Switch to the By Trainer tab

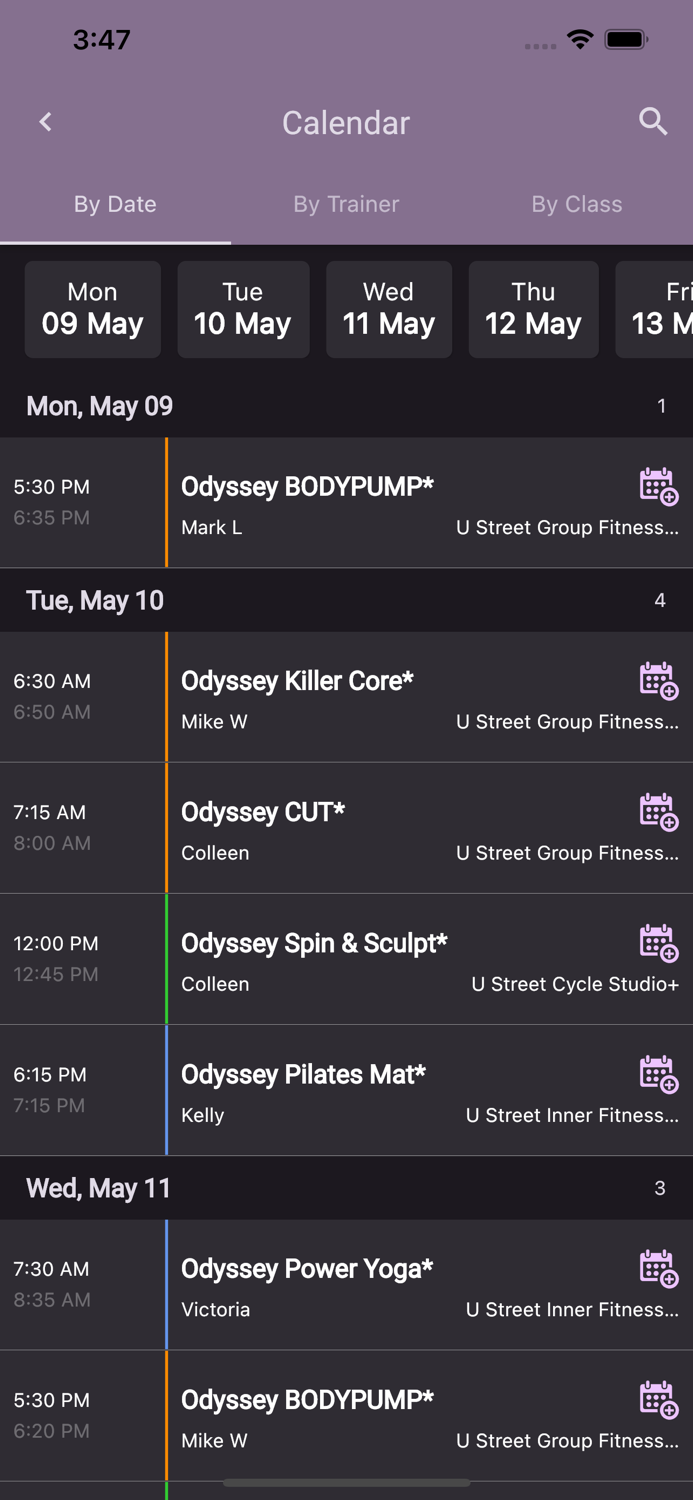tap(346, 204)
